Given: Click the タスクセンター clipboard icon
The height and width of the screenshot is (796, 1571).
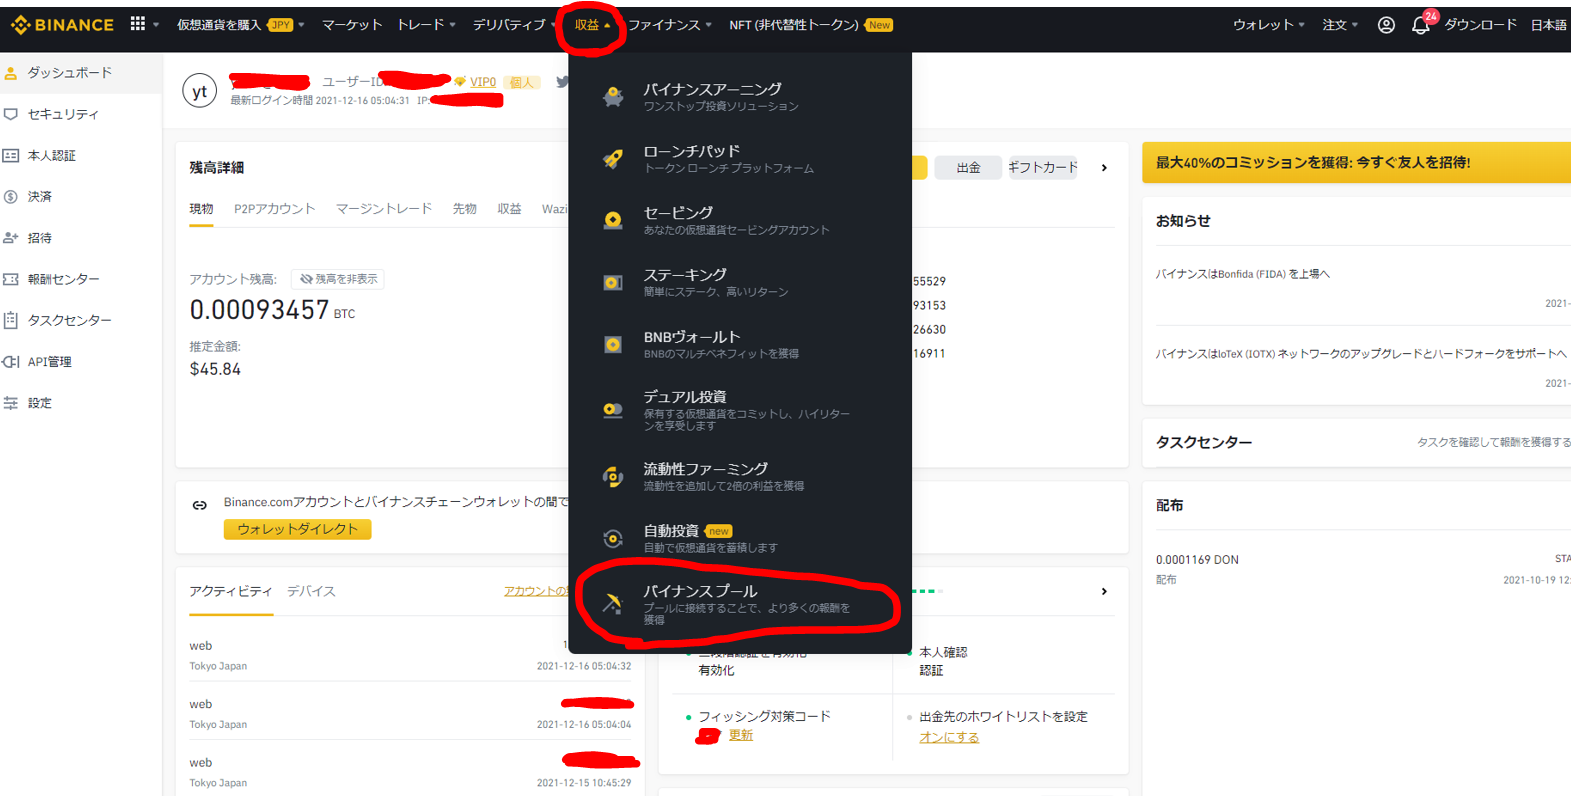Looking at the screenshot, I should (11, 320).
